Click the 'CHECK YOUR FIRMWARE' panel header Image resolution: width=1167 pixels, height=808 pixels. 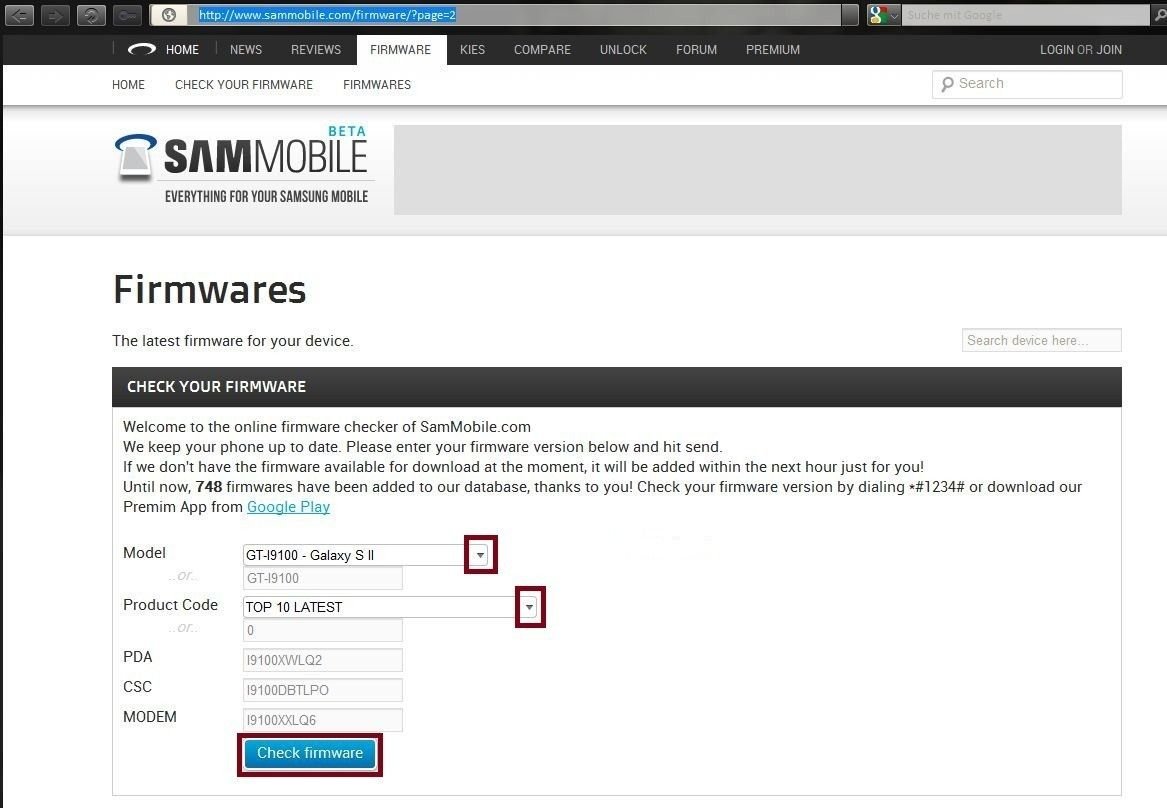coord(616,387)
